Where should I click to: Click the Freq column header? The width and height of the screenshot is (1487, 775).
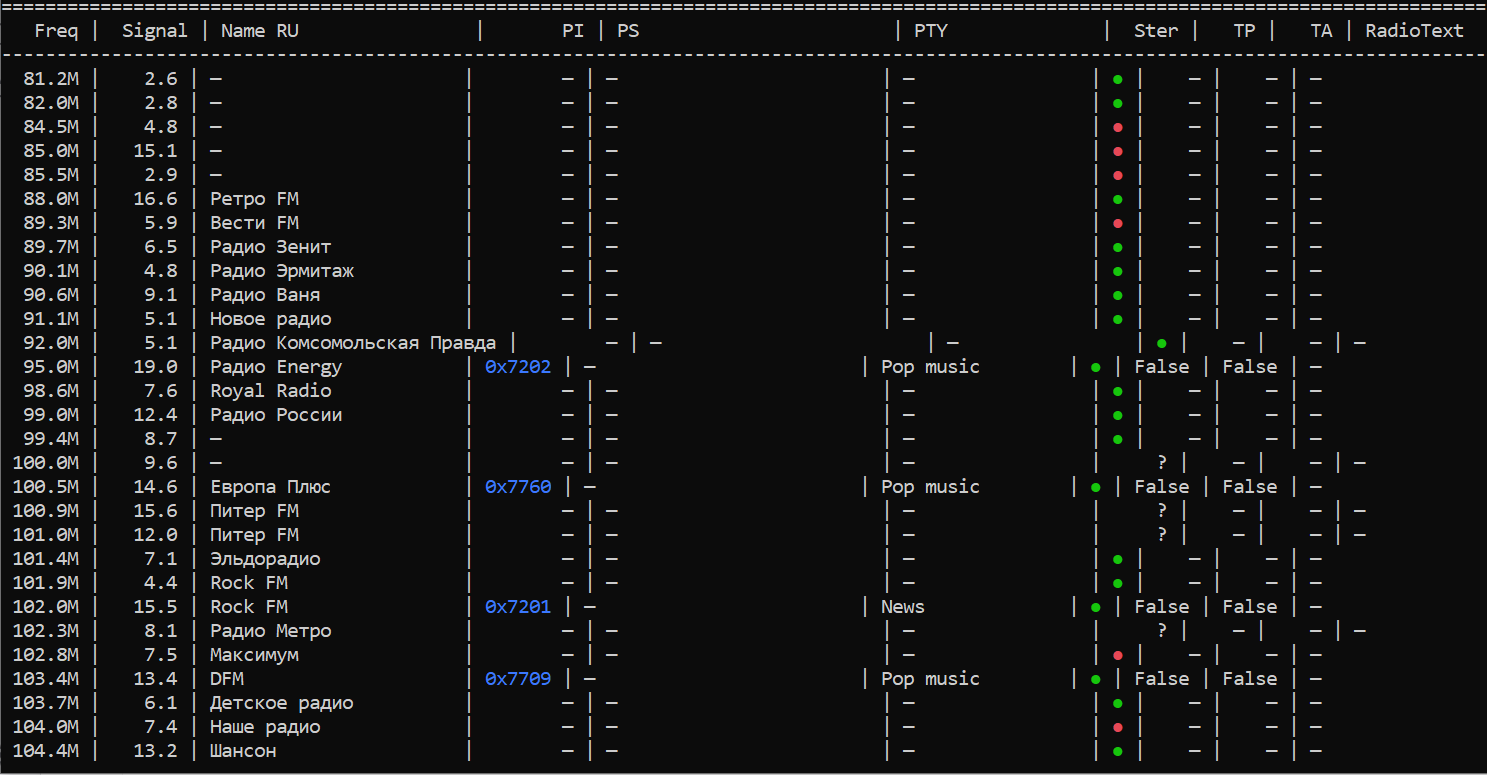[56, 31]
